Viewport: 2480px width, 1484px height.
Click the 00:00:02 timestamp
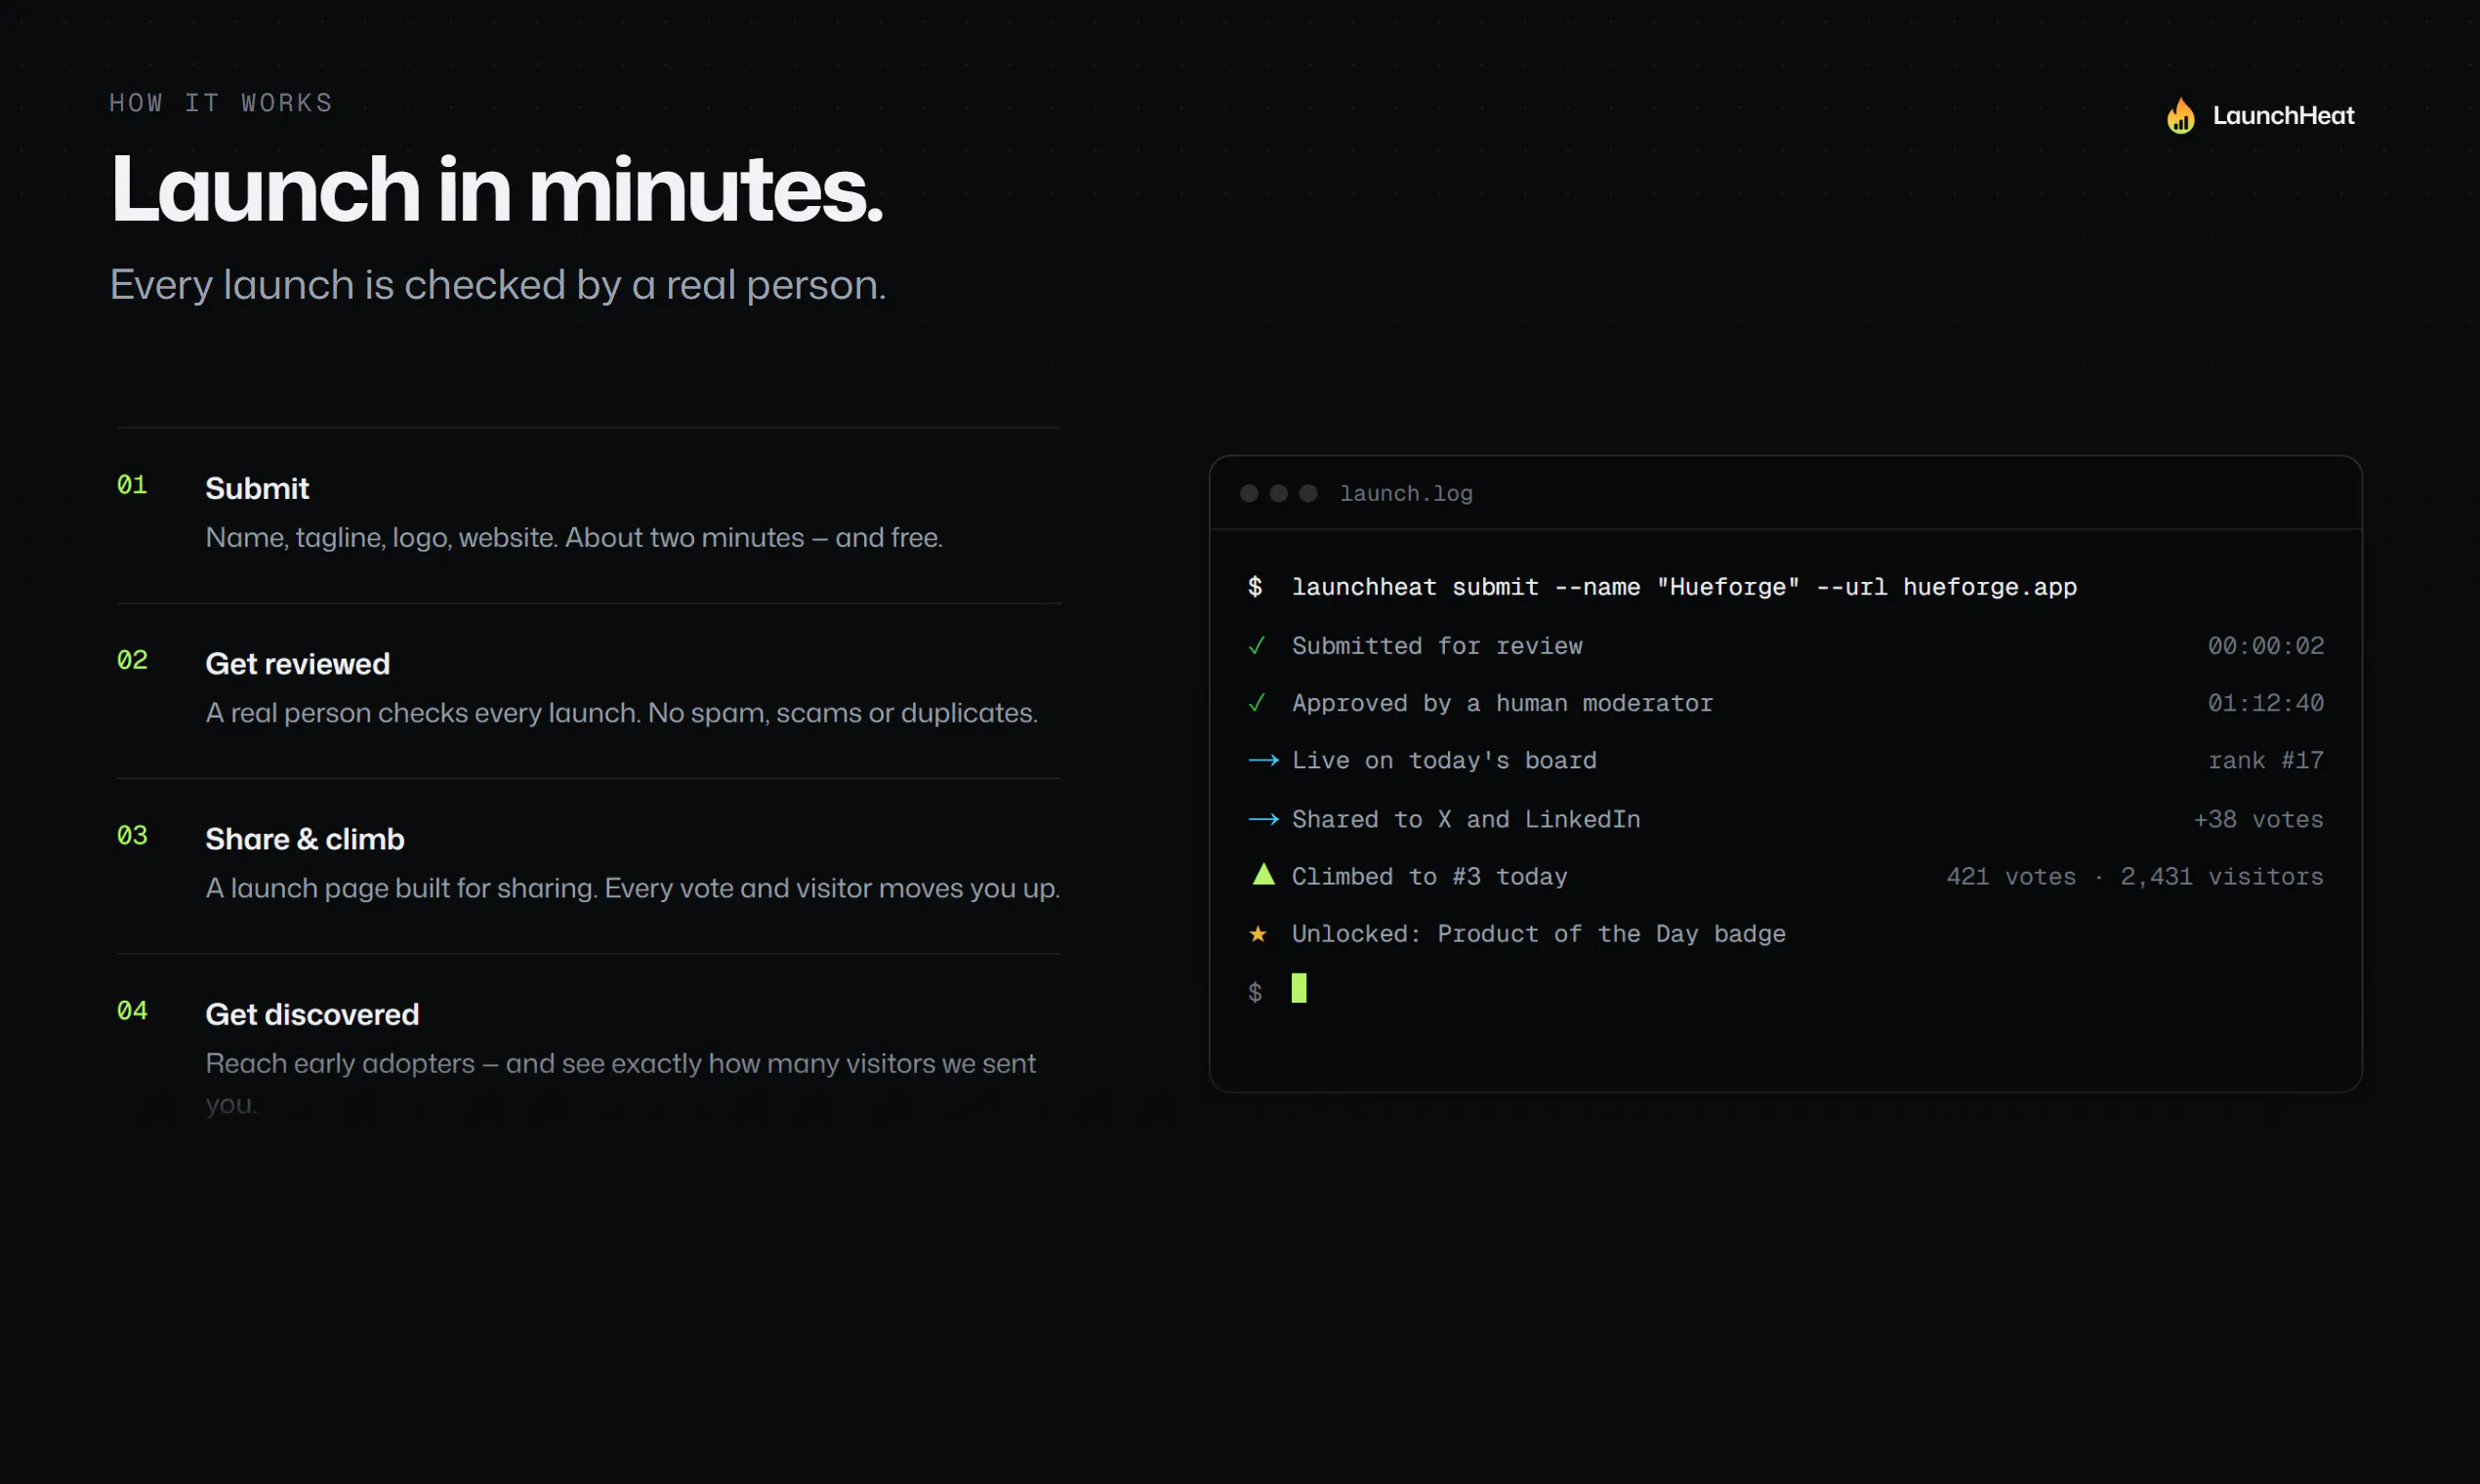tap(2265, 646)
